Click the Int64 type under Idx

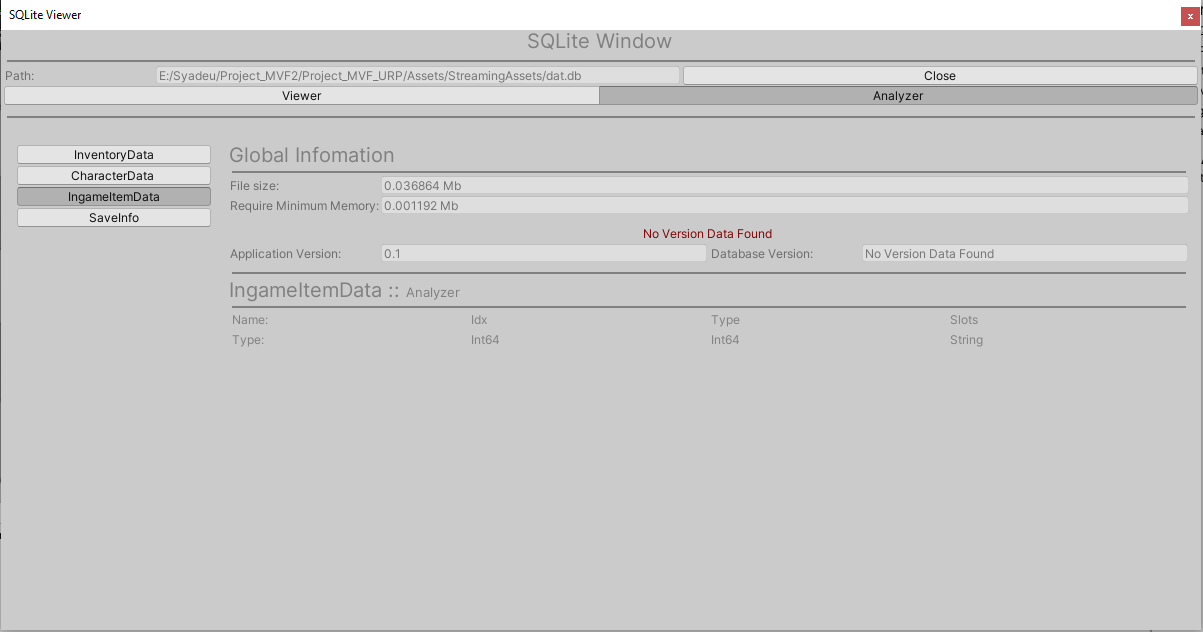485,340
